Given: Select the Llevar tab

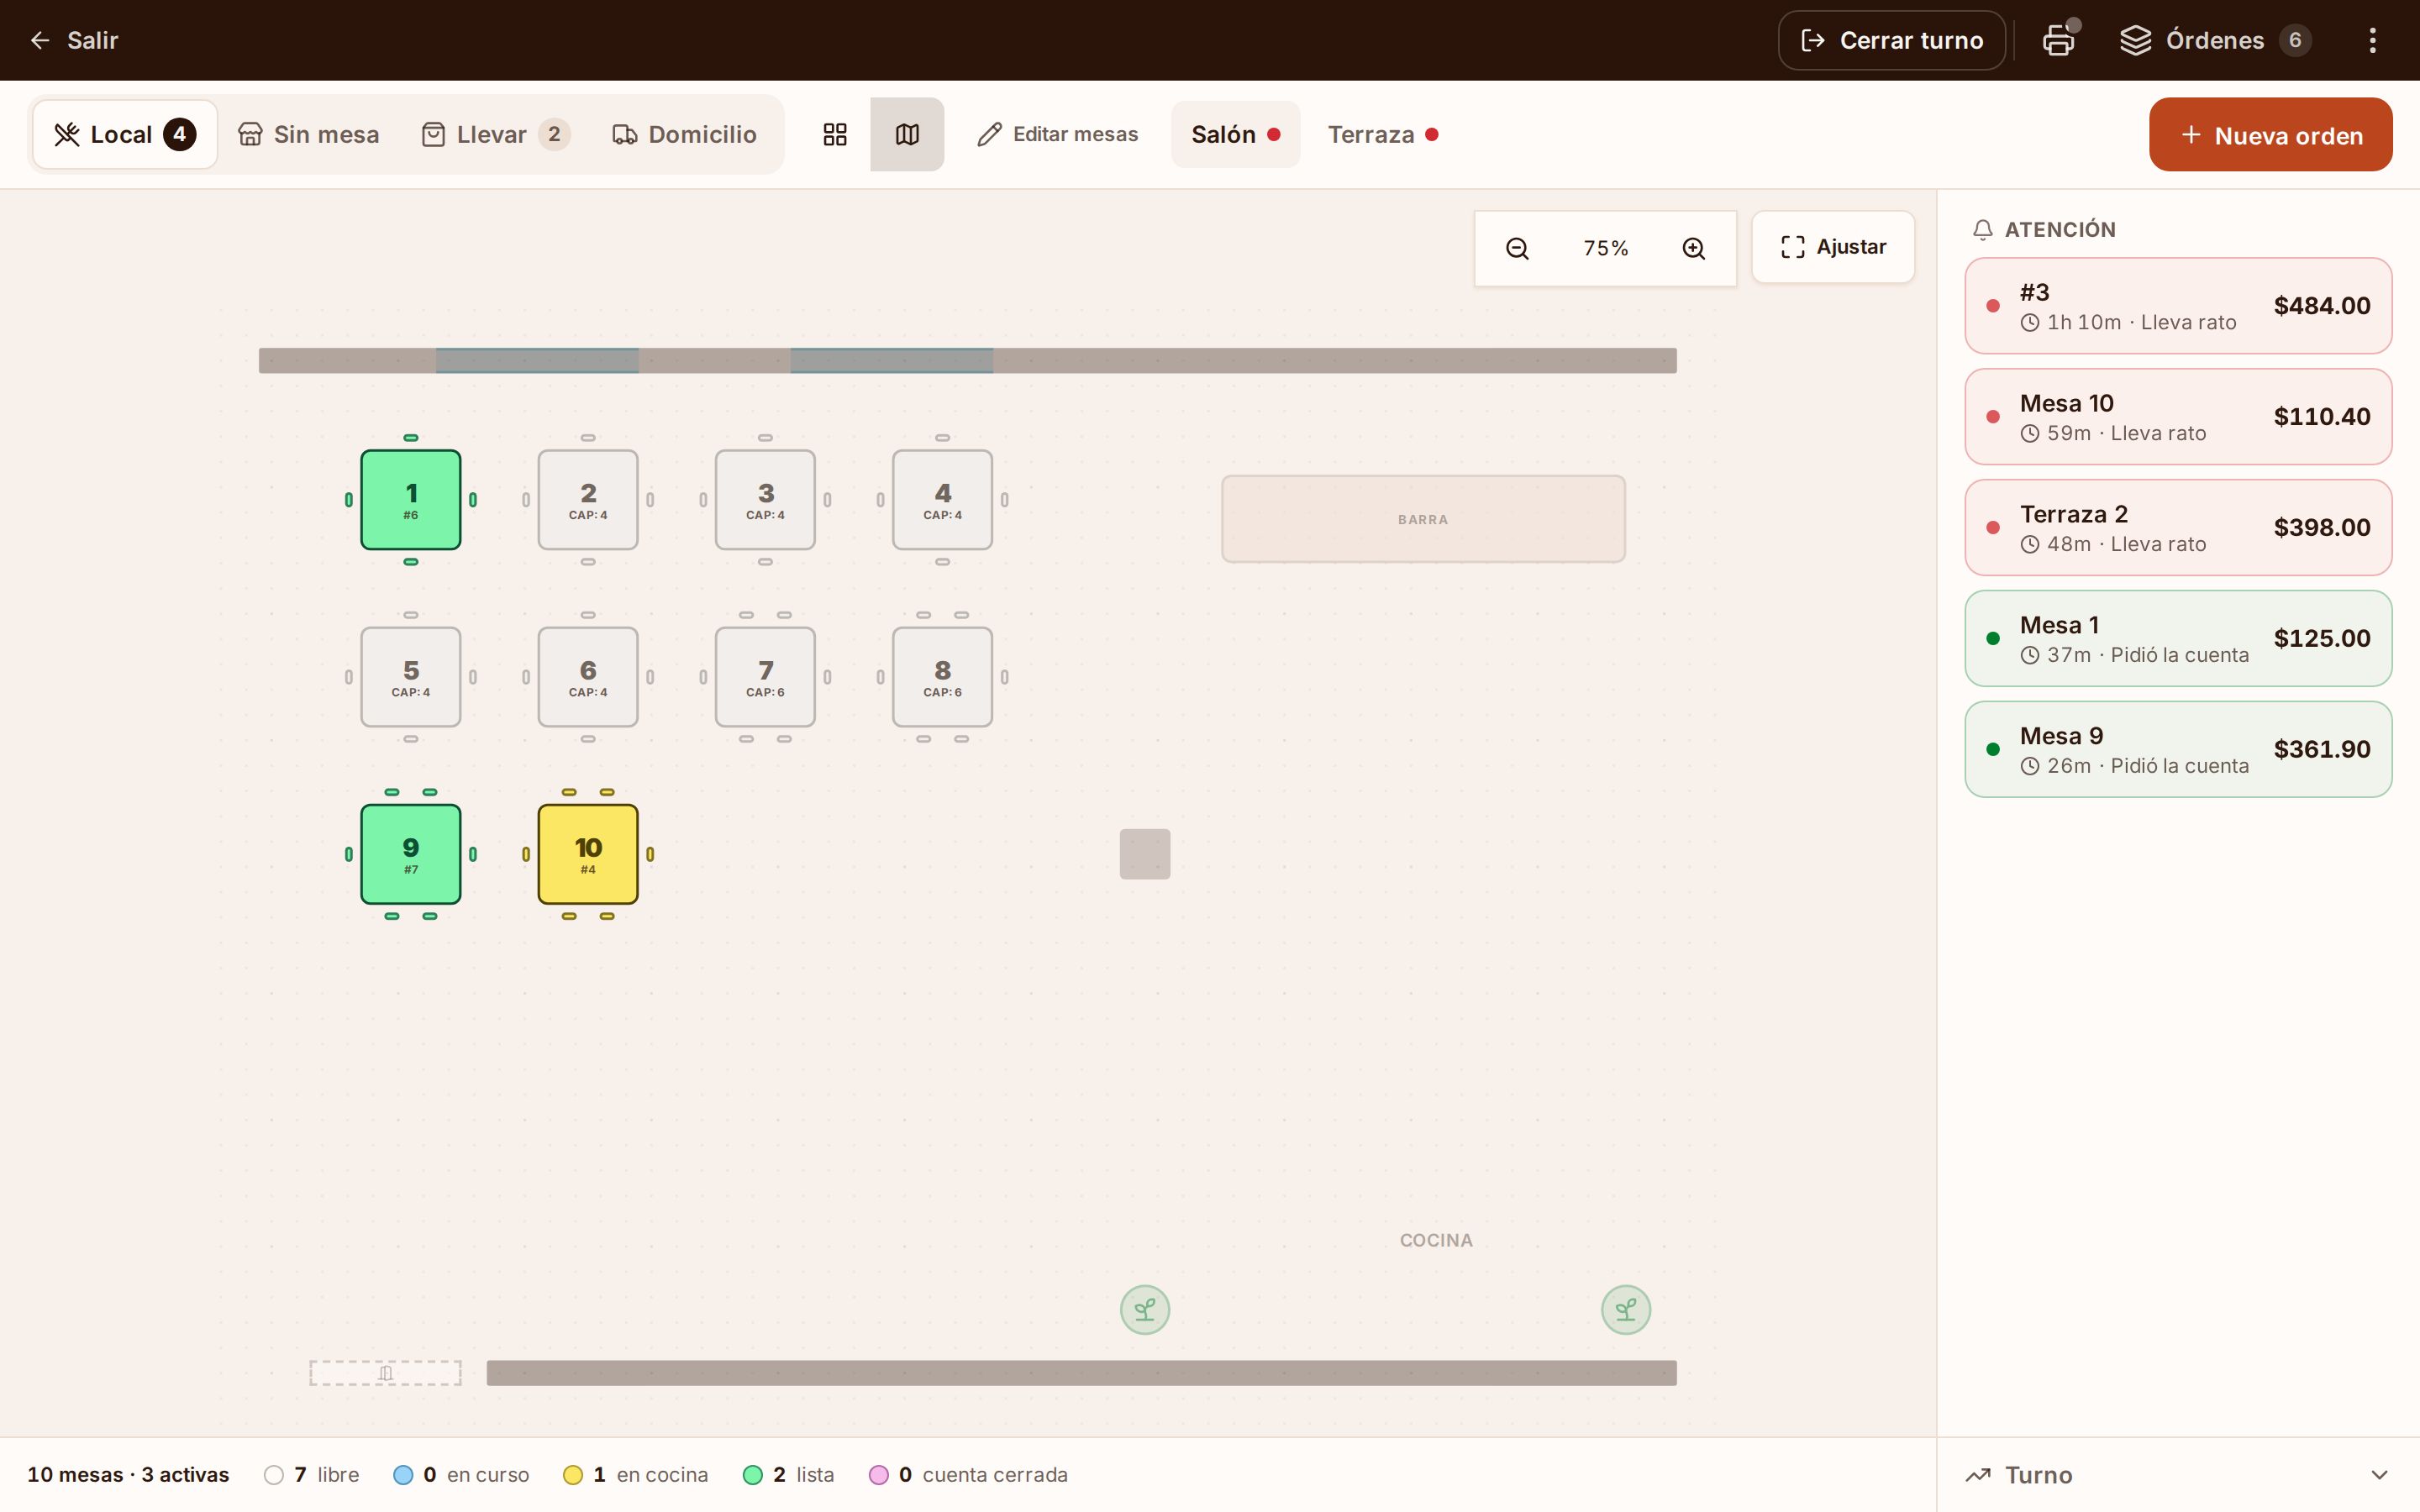Looking at the screenshot, I should [x=496, y=134].
